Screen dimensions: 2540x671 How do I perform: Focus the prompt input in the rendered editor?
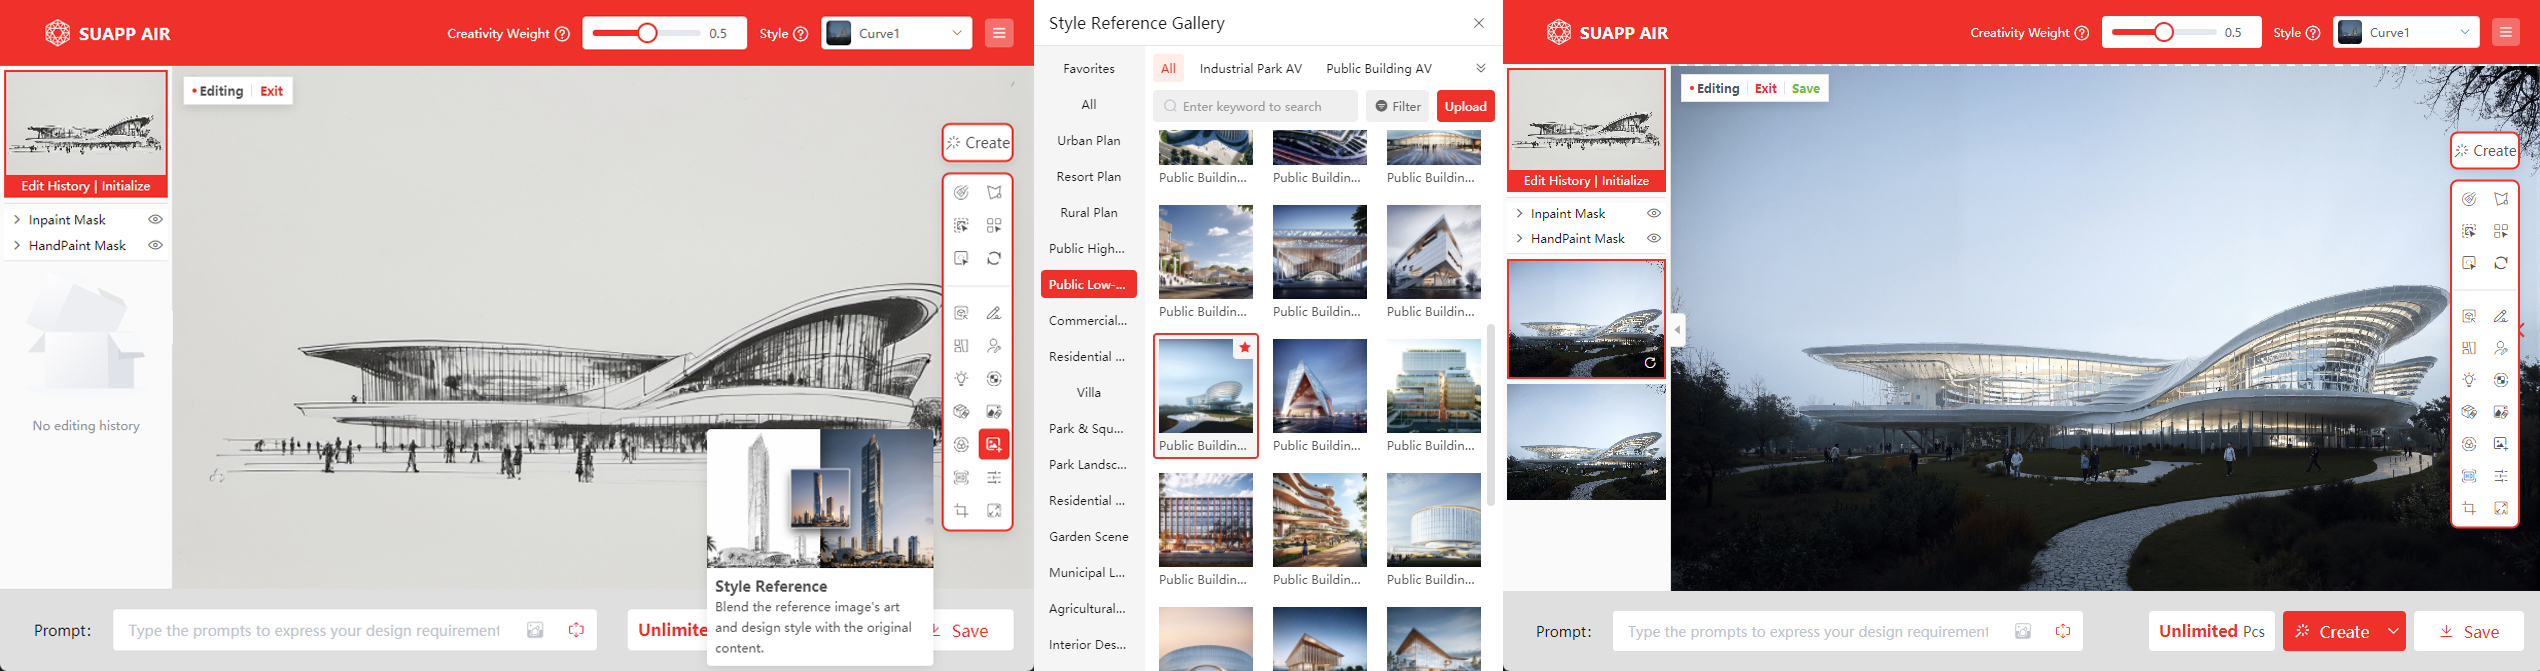pyautogui.click(x=1848, y=631)
